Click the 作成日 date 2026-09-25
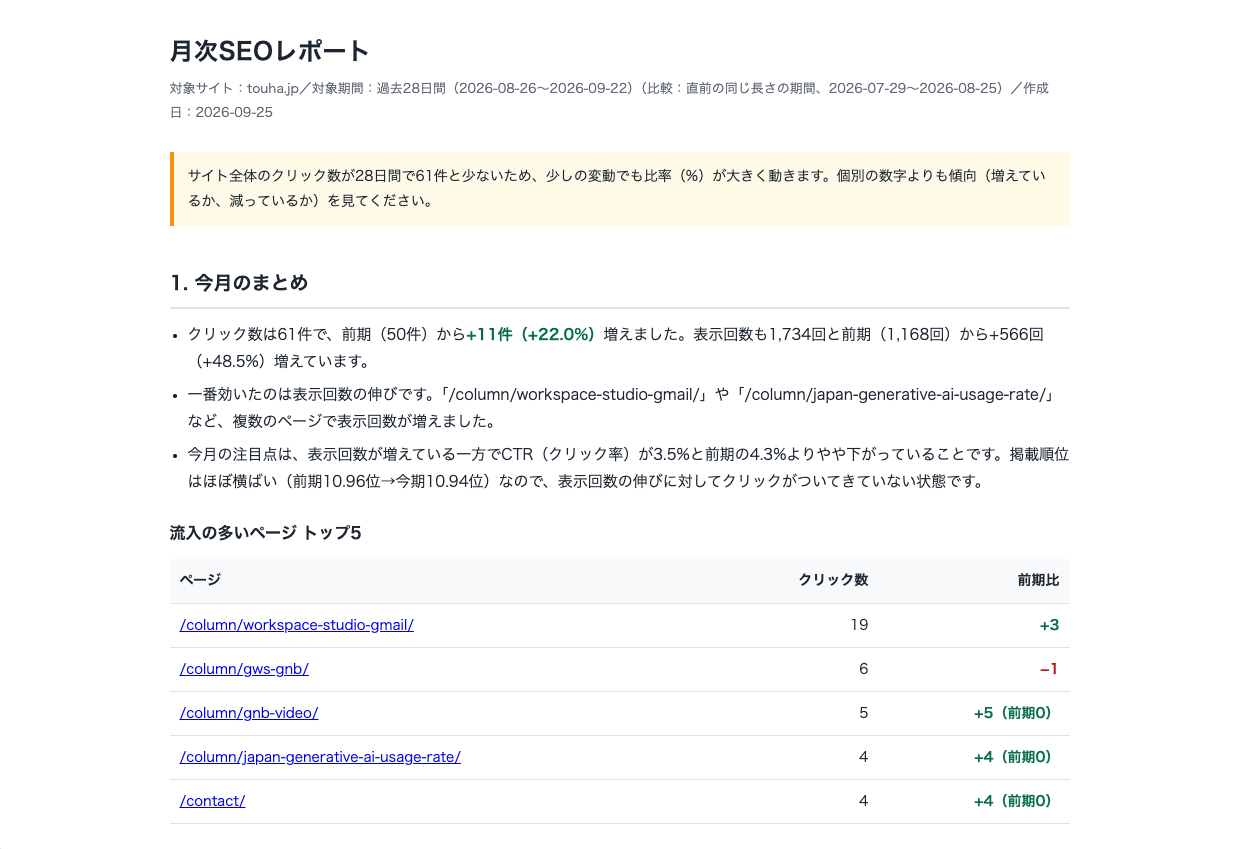This screenshot has width=1238, height=849. tap(234, 112)
